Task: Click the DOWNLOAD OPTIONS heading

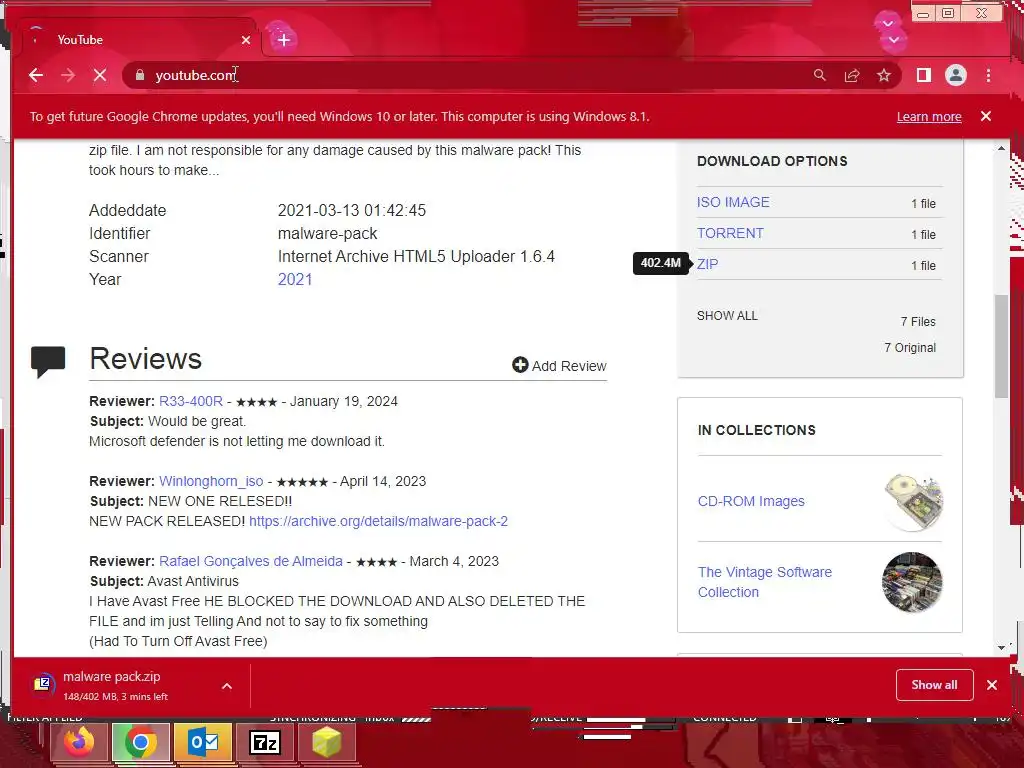Action: [x=772, y=161]
